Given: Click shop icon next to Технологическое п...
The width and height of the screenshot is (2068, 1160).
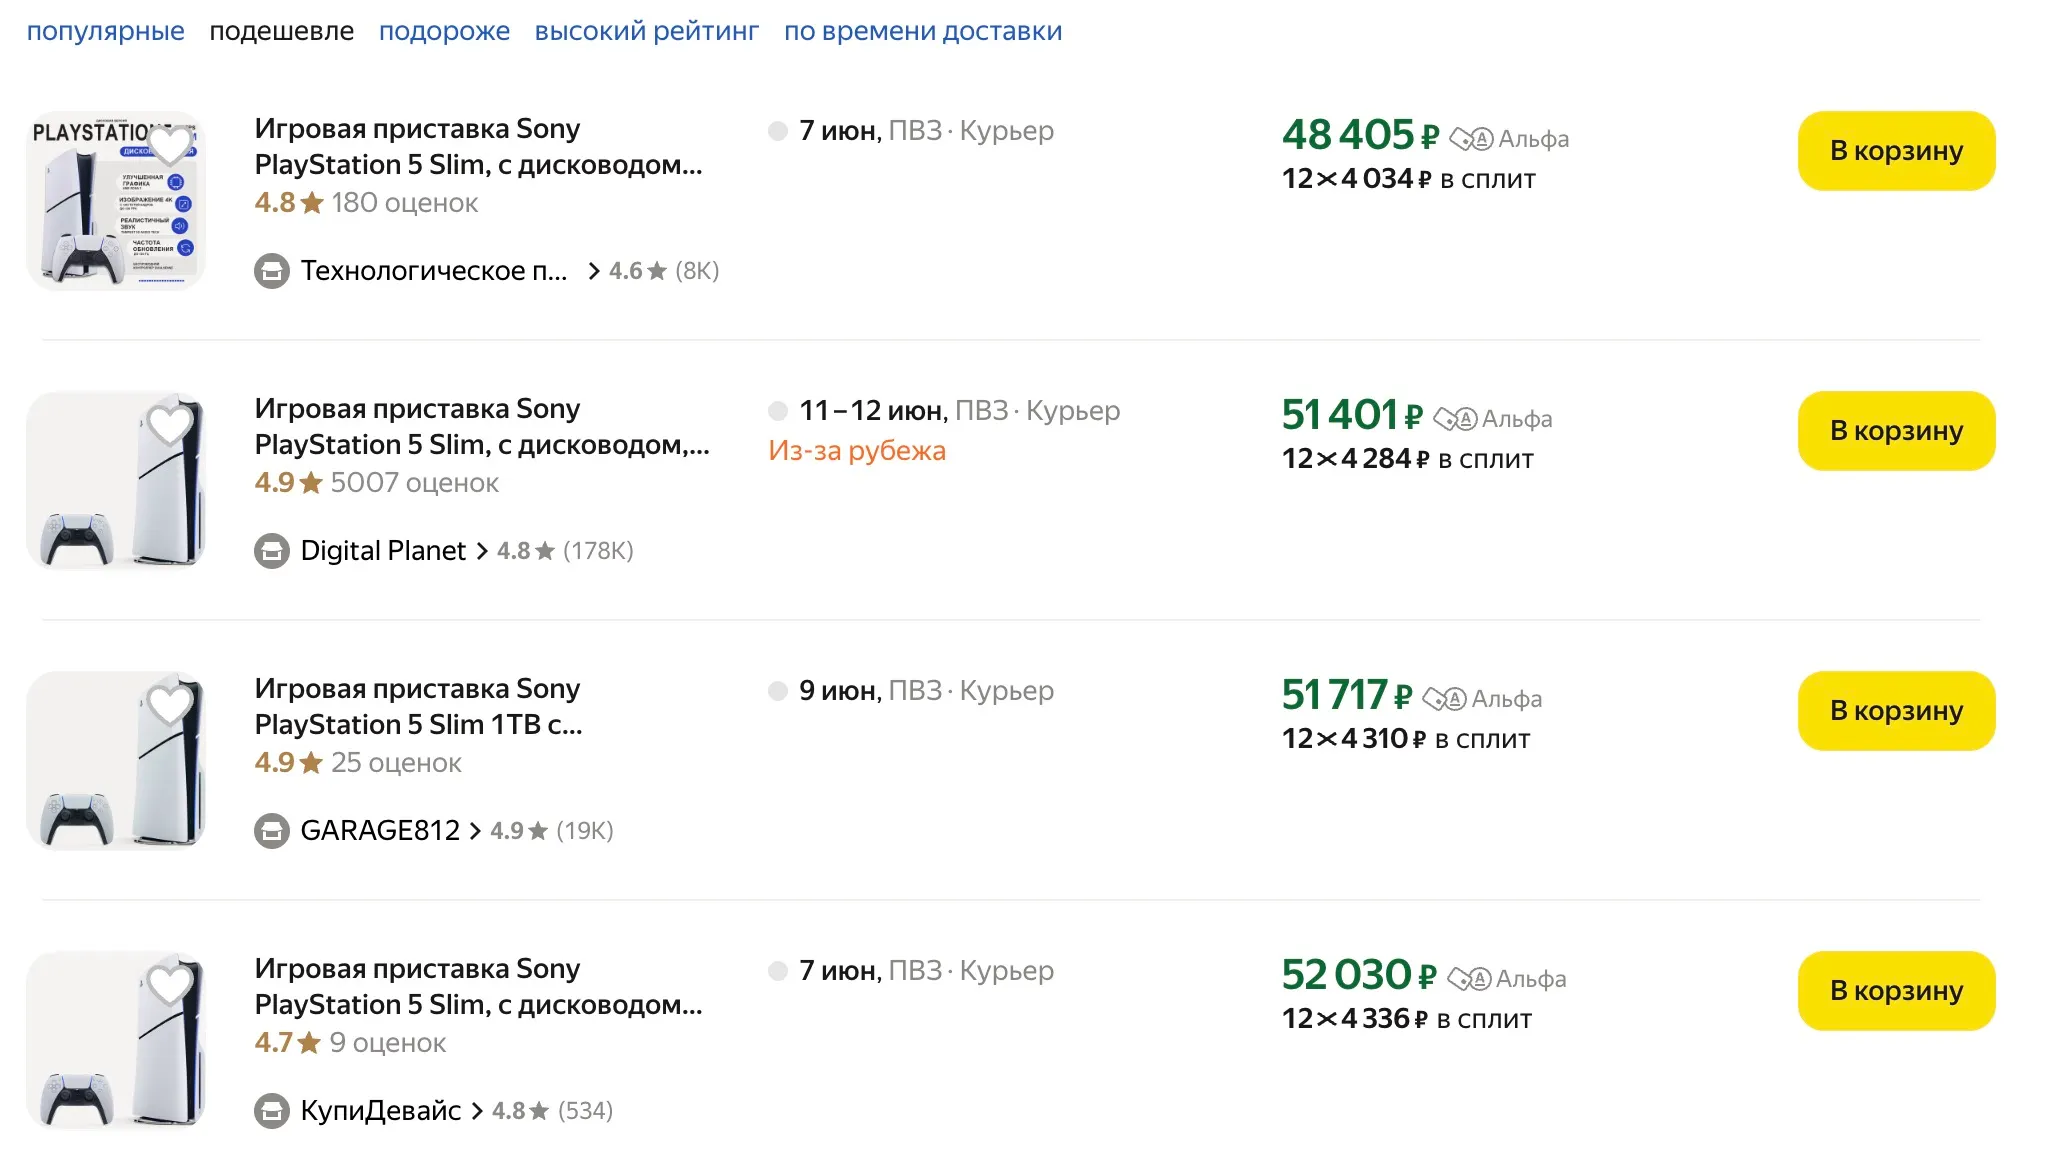Looking at the screenshot, I should coord(271,271).
